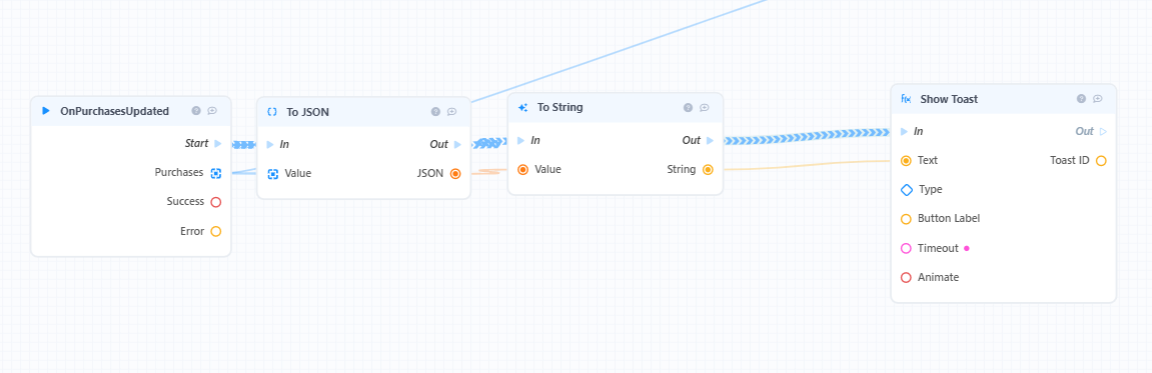Select the Success output pin
1152x373 pixels.
pyautogui.click(x=216, y=202)
